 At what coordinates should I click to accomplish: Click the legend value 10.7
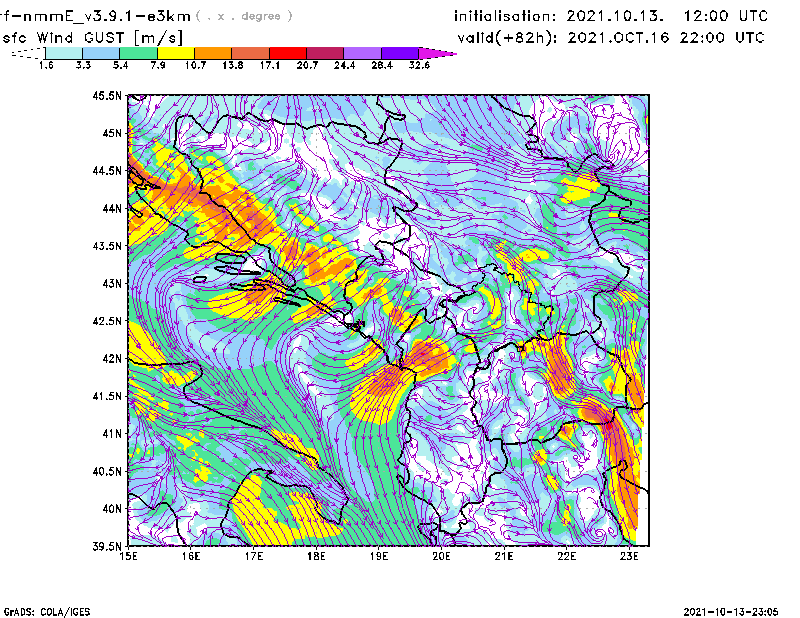[195, 65]
